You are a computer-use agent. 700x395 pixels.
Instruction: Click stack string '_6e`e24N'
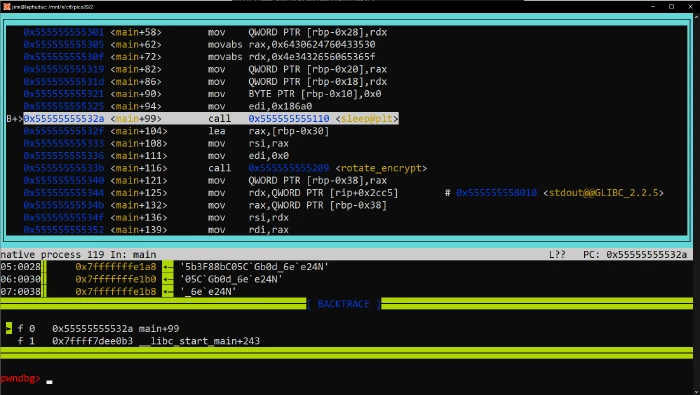point(208,291)
